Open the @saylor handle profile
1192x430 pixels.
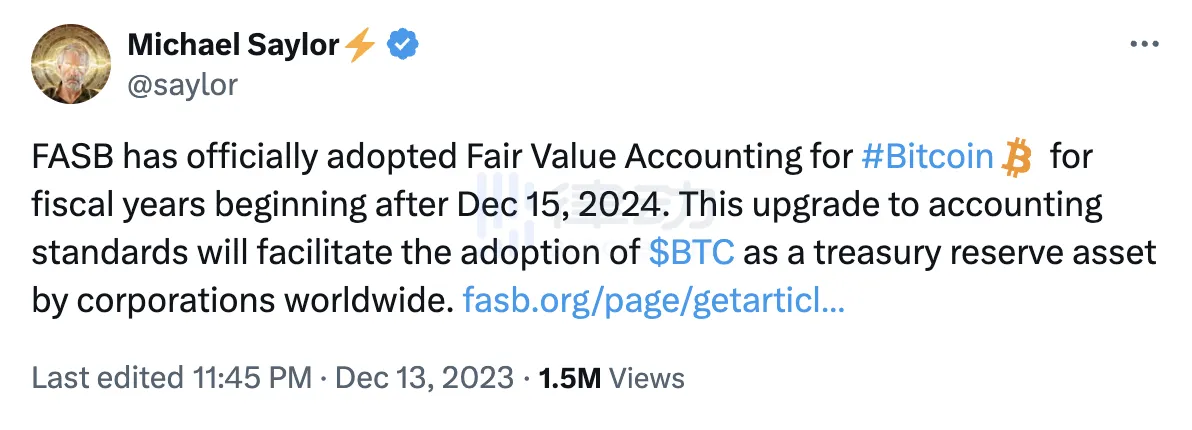[x=183, y=85]
